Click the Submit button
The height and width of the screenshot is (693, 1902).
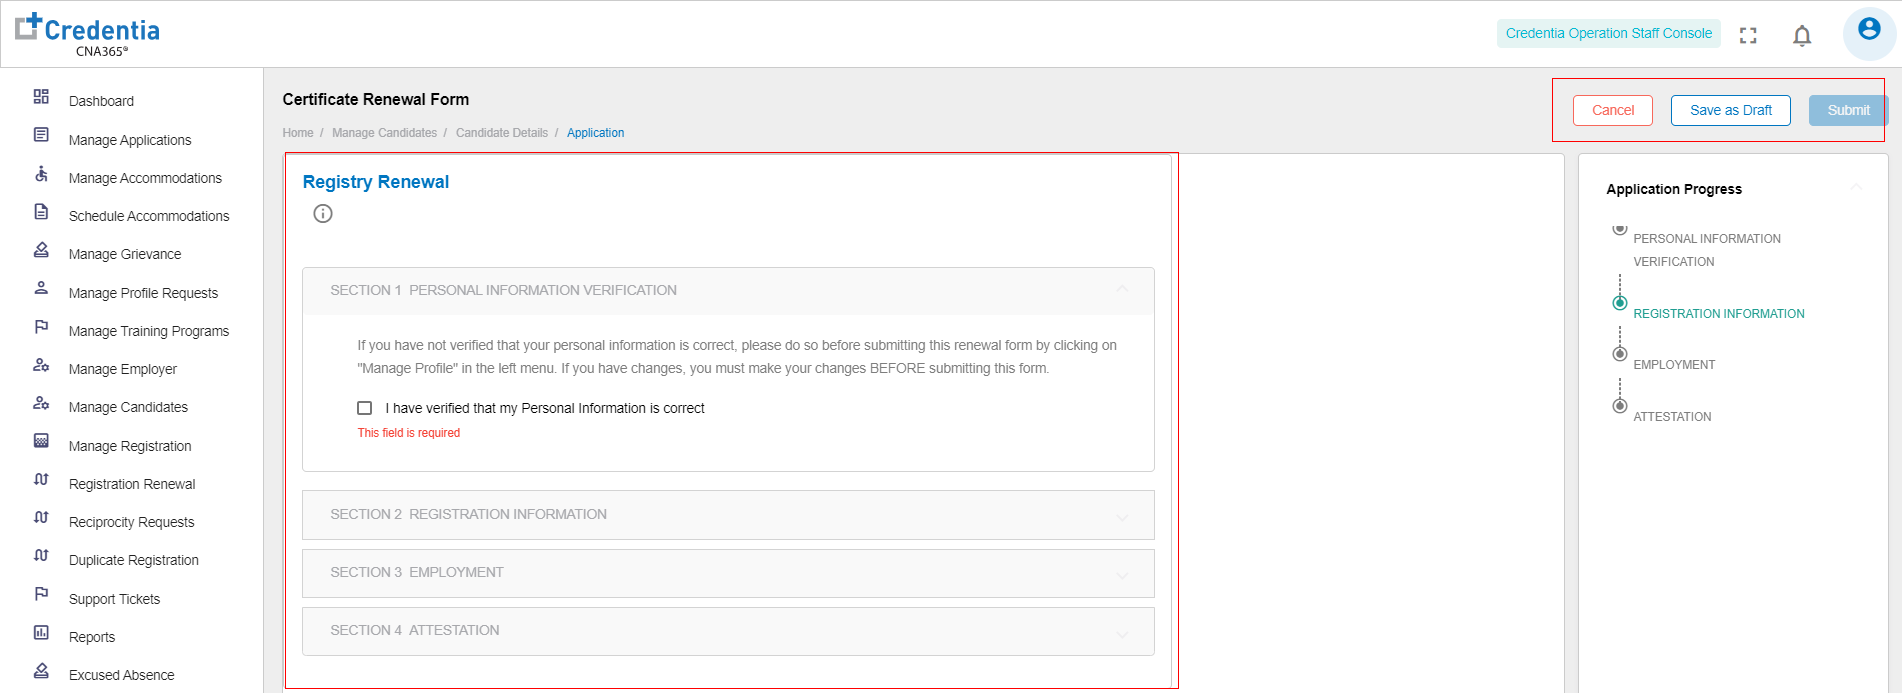tap(1848, 110)
